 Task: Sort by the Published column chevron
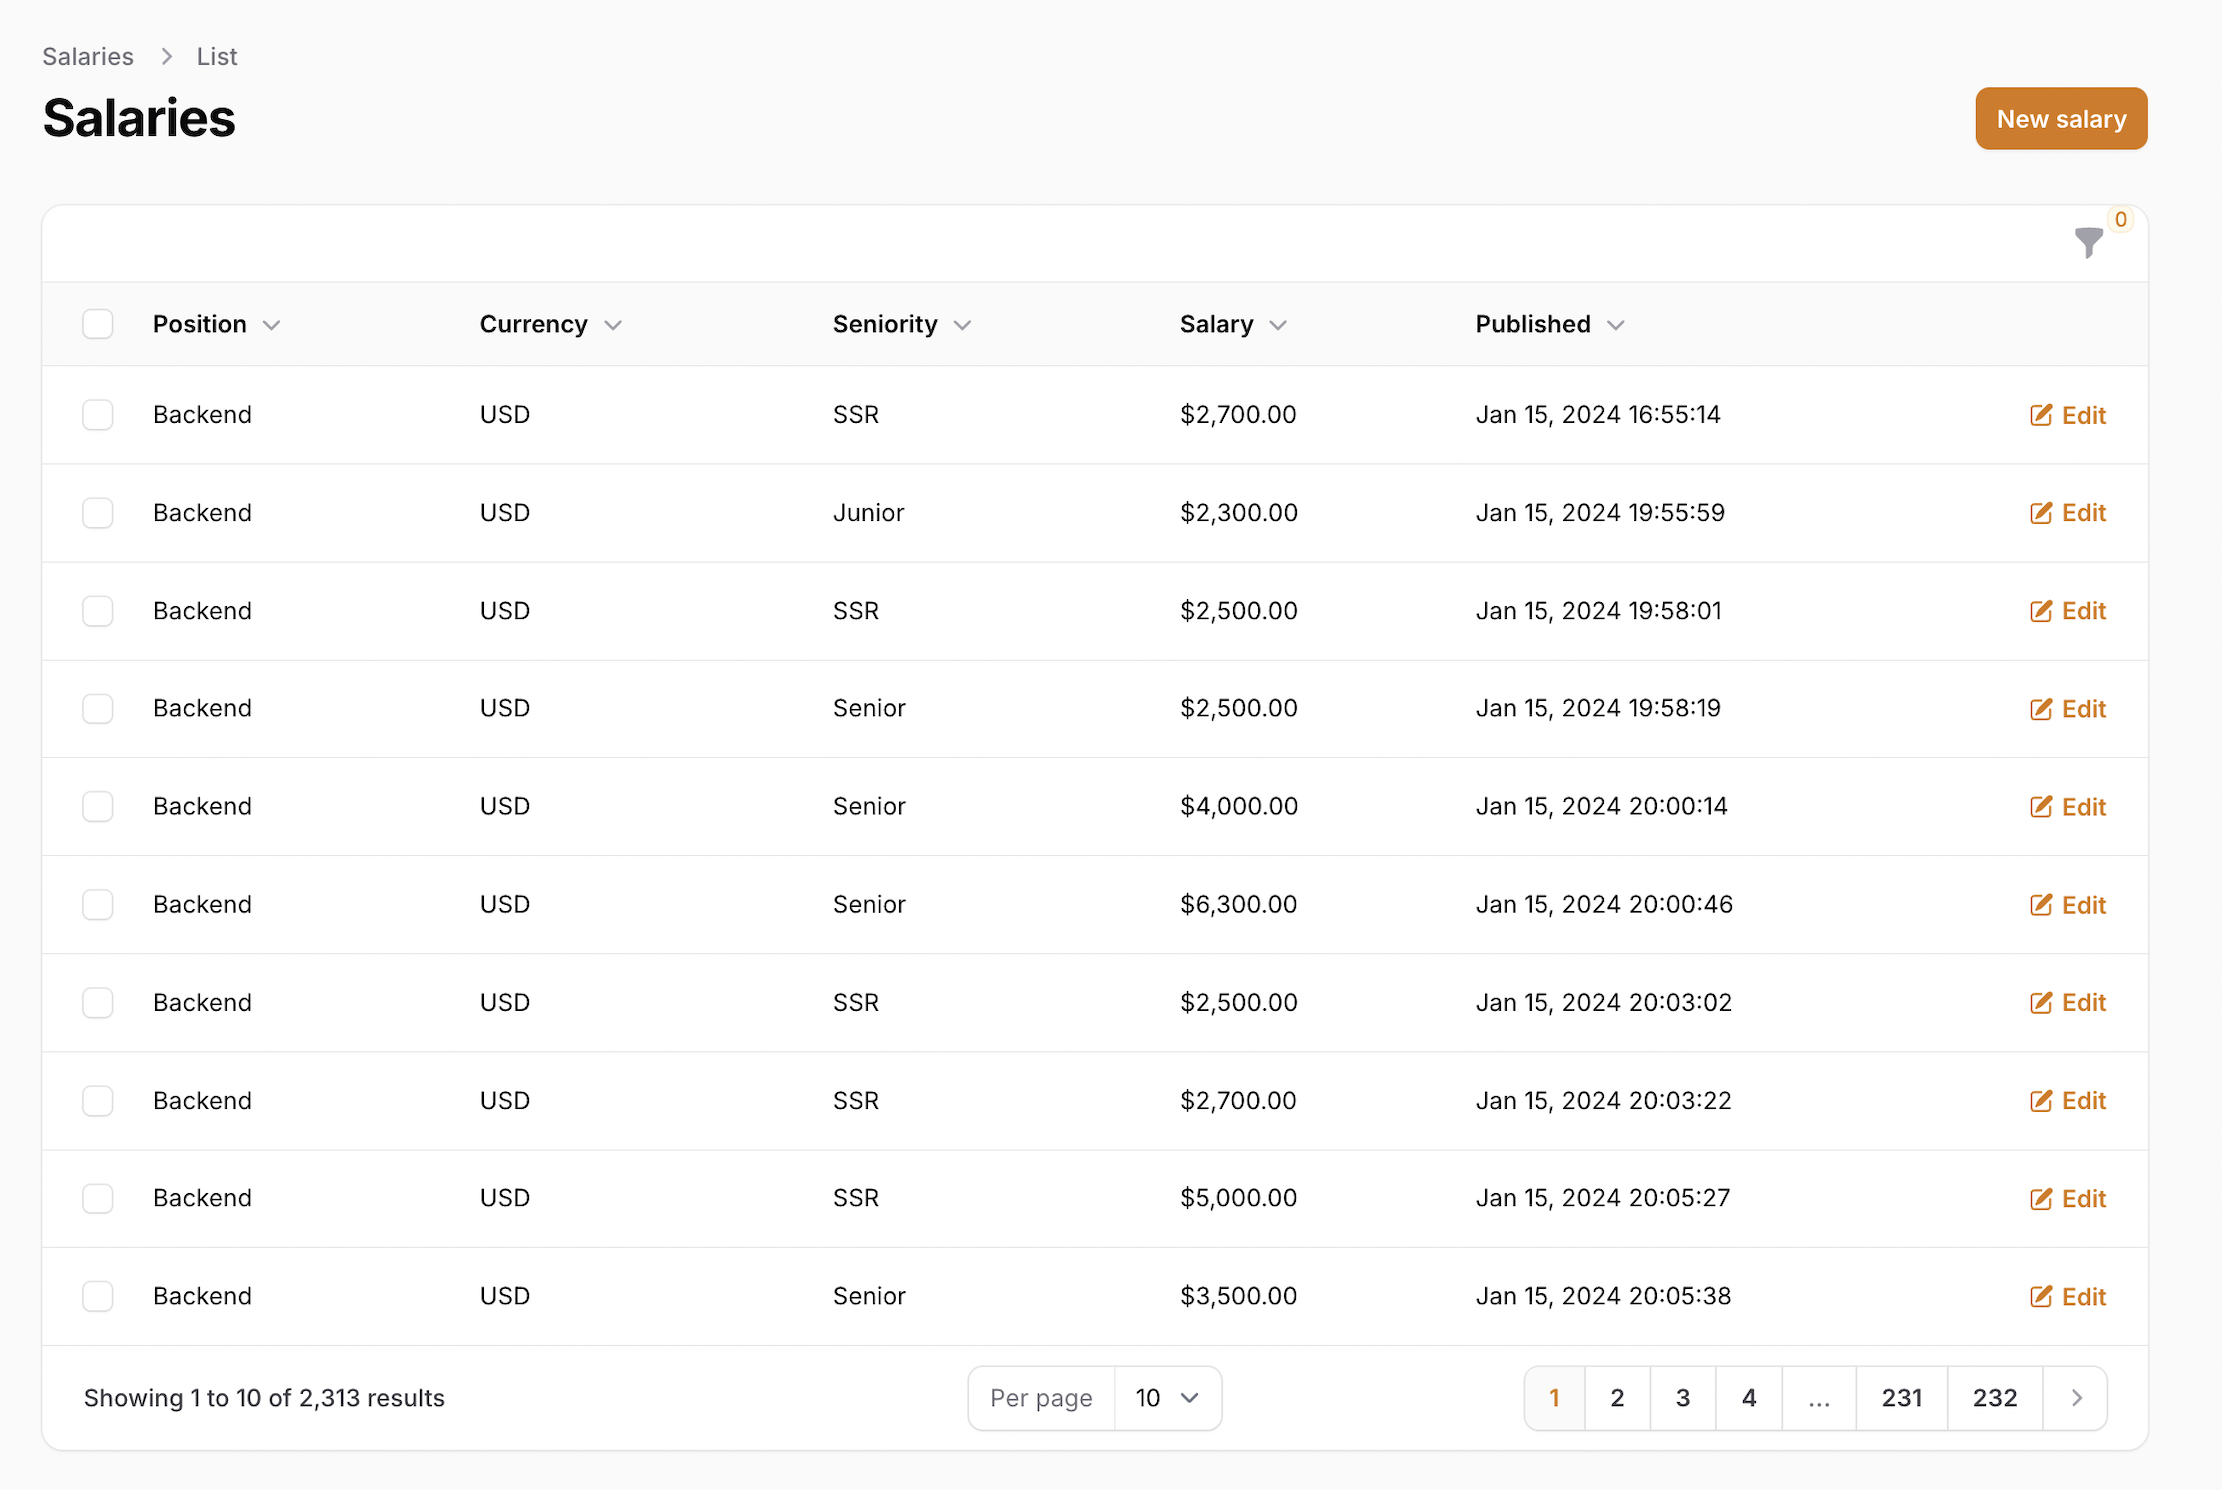(x=1617, y=324)
